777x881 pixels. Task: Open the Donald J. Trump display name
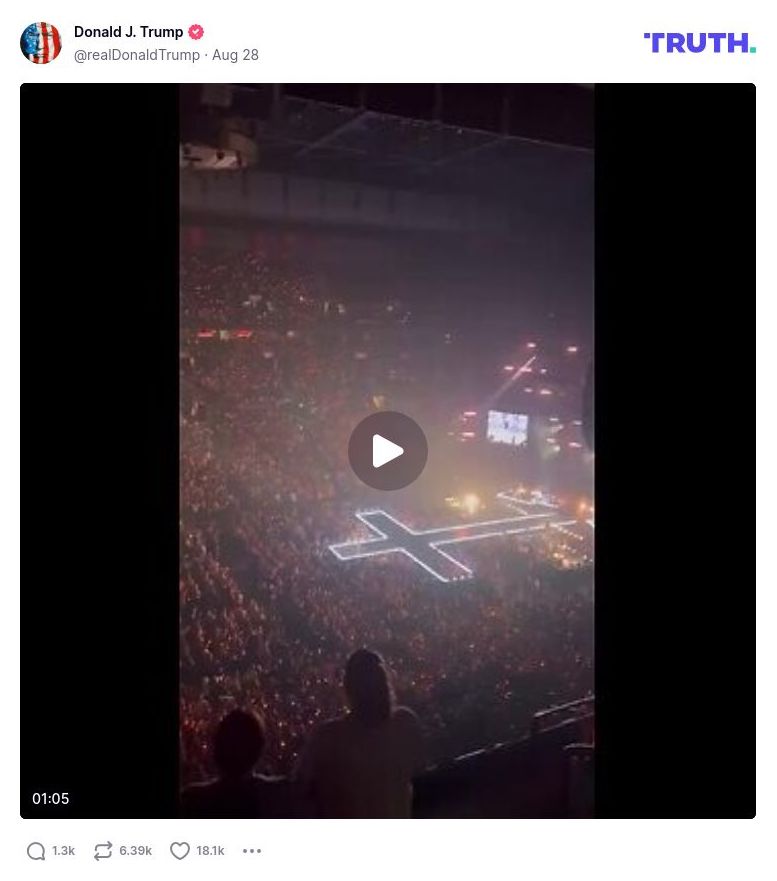pyautogui.click(x=129, y=32)
